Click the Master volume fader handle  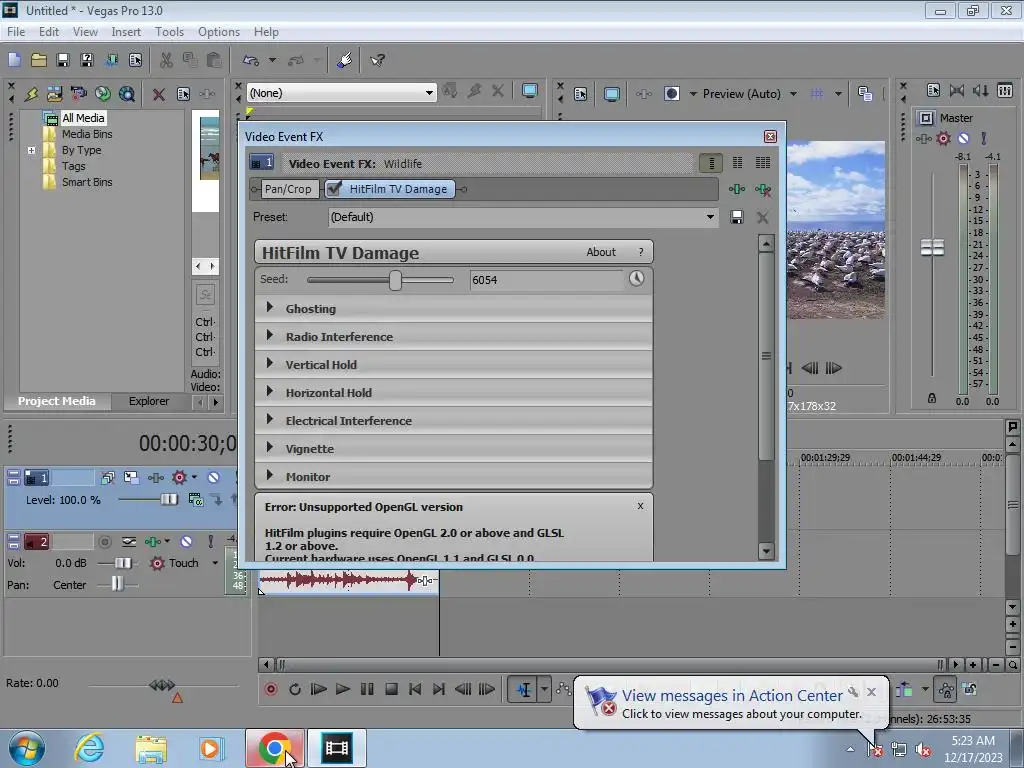(x=932, y=248)
